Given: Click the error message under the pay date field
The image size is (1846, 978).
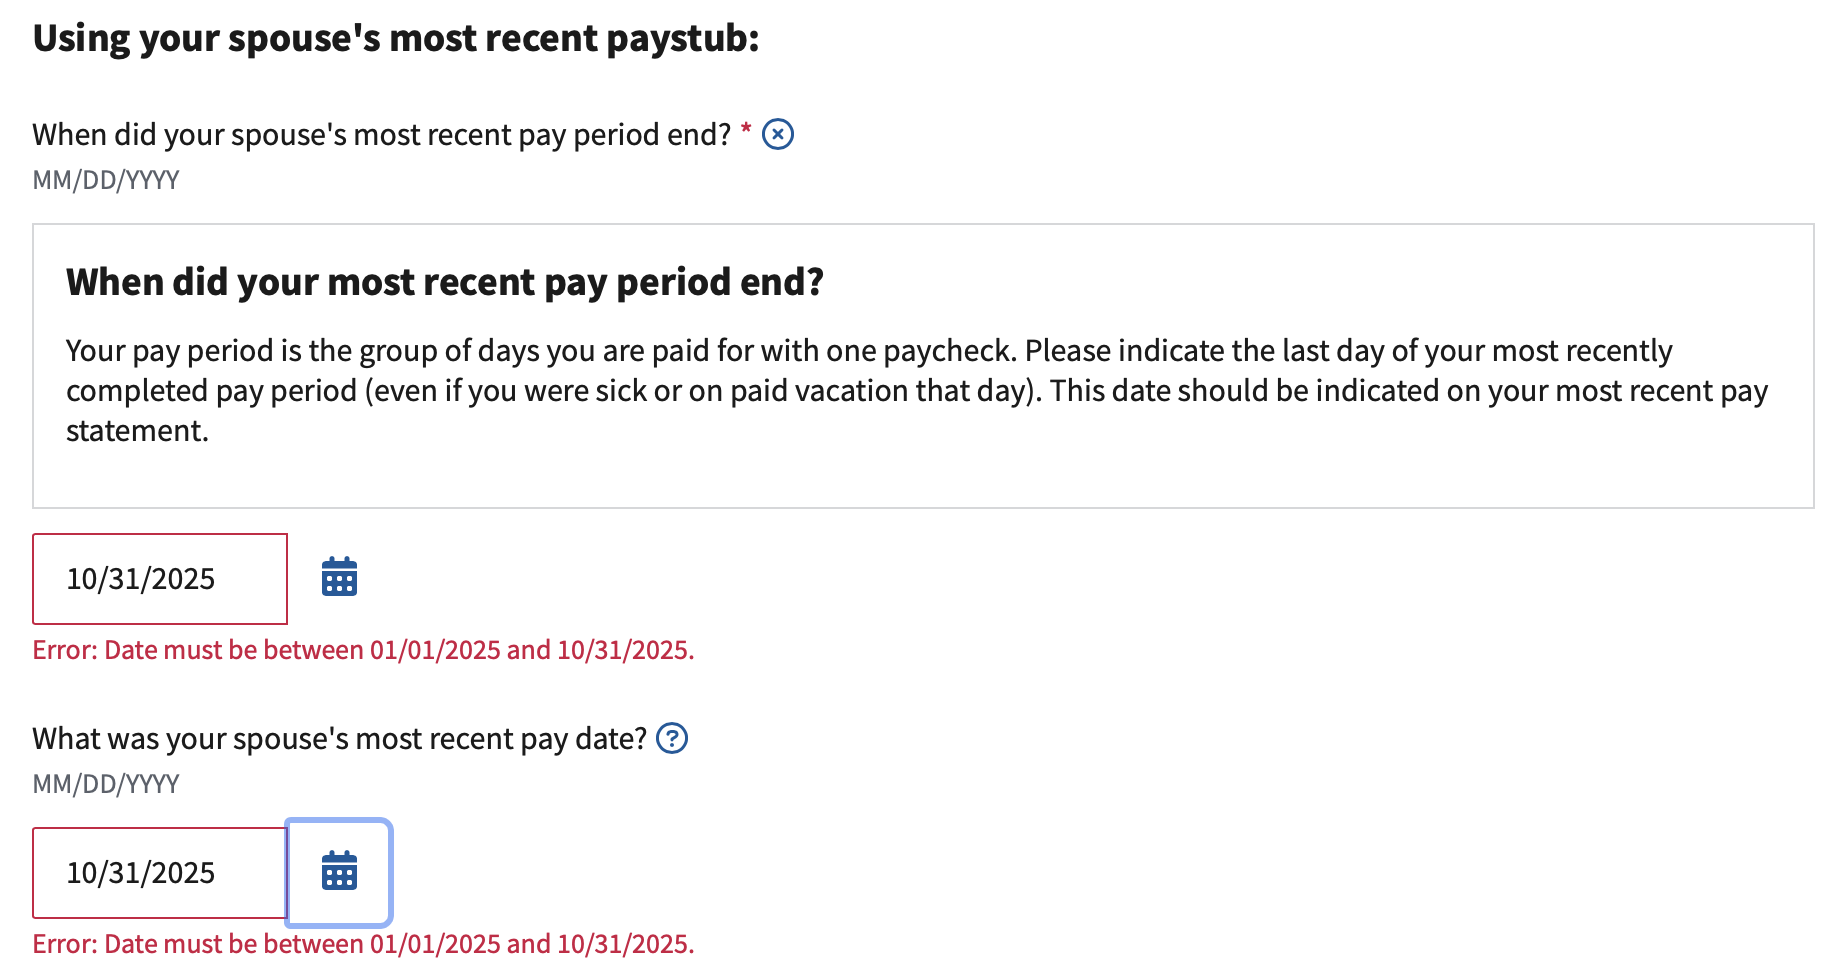Looking at the screenshot, I should click(363, 945).
